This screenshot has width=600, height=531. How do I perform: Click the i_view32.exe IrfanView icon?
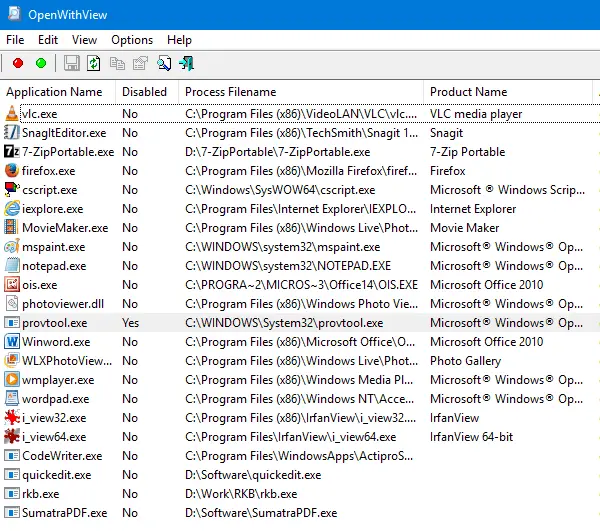click(x=11, y=417)
